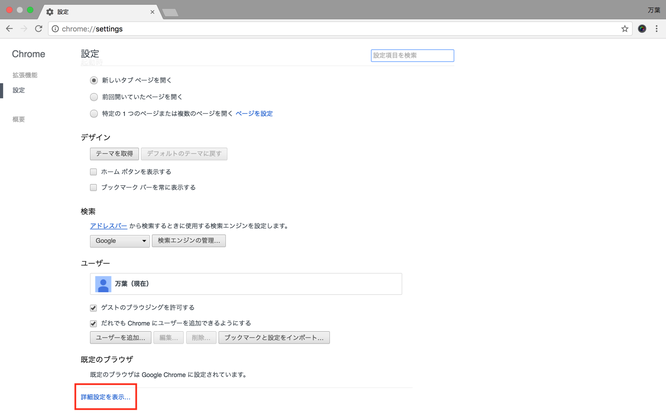Focus the 設定項目を検索 search field
The height and width of the screenshot is (416, 666).
coord(412,55)
